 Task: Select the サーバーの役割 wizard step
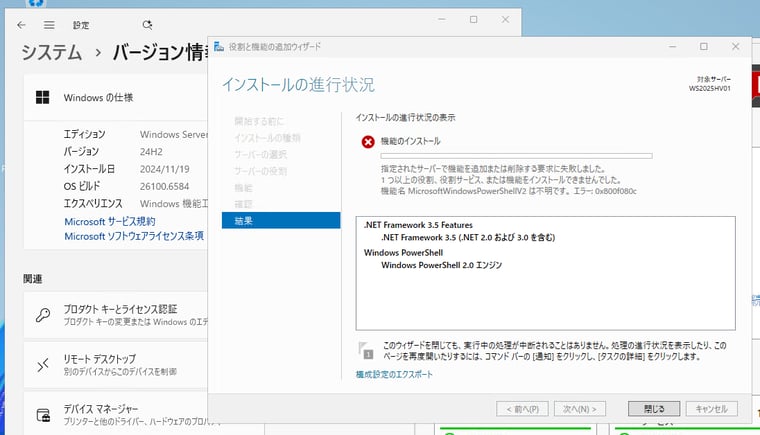260,171
